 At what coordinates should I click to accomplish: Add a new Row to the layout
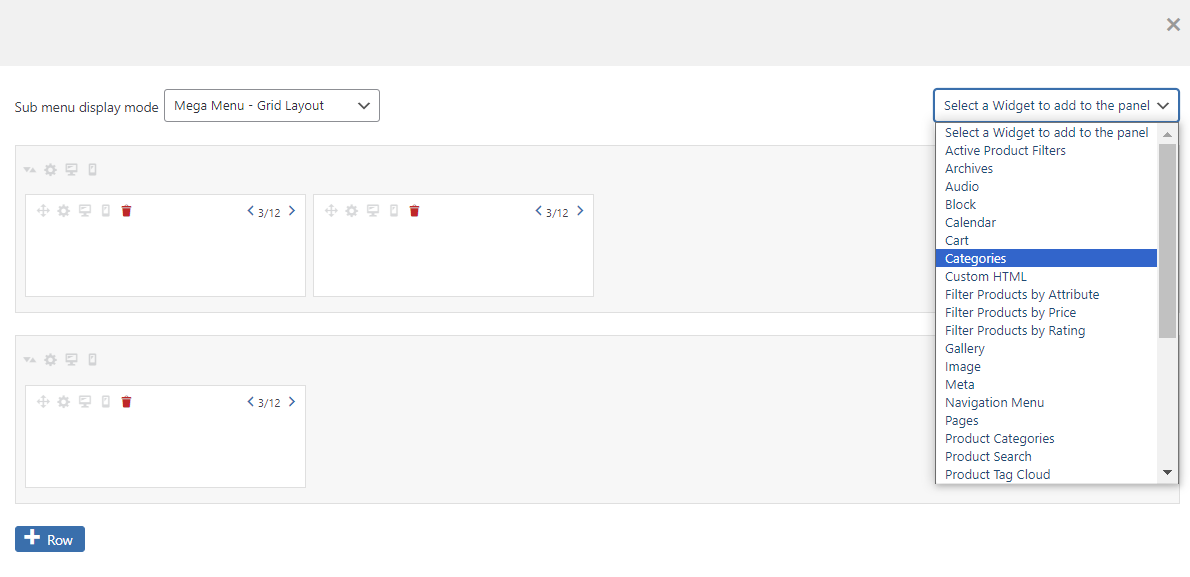point(49,538)
